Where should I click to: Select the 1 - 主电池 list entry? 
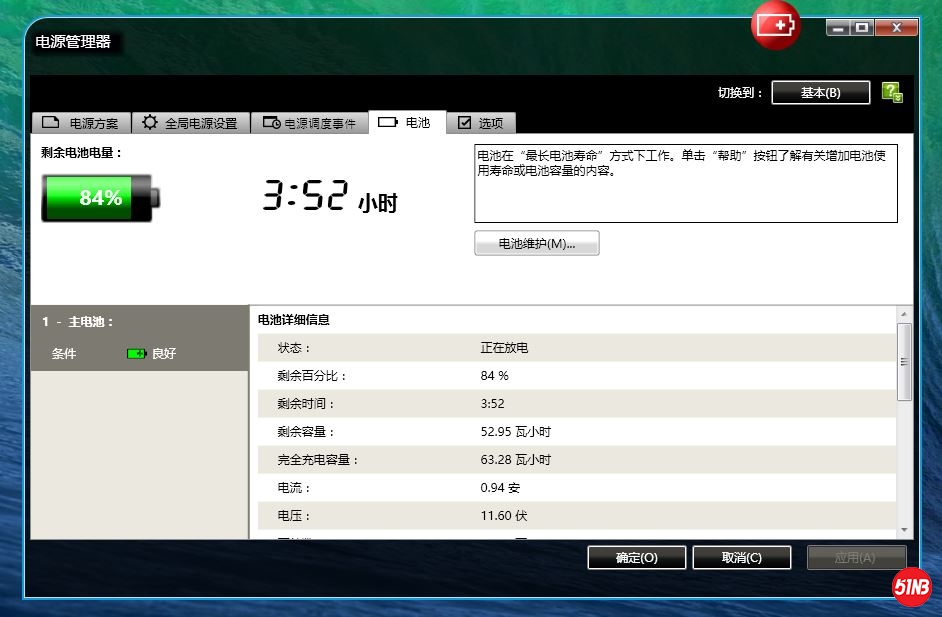pos(139,322)
